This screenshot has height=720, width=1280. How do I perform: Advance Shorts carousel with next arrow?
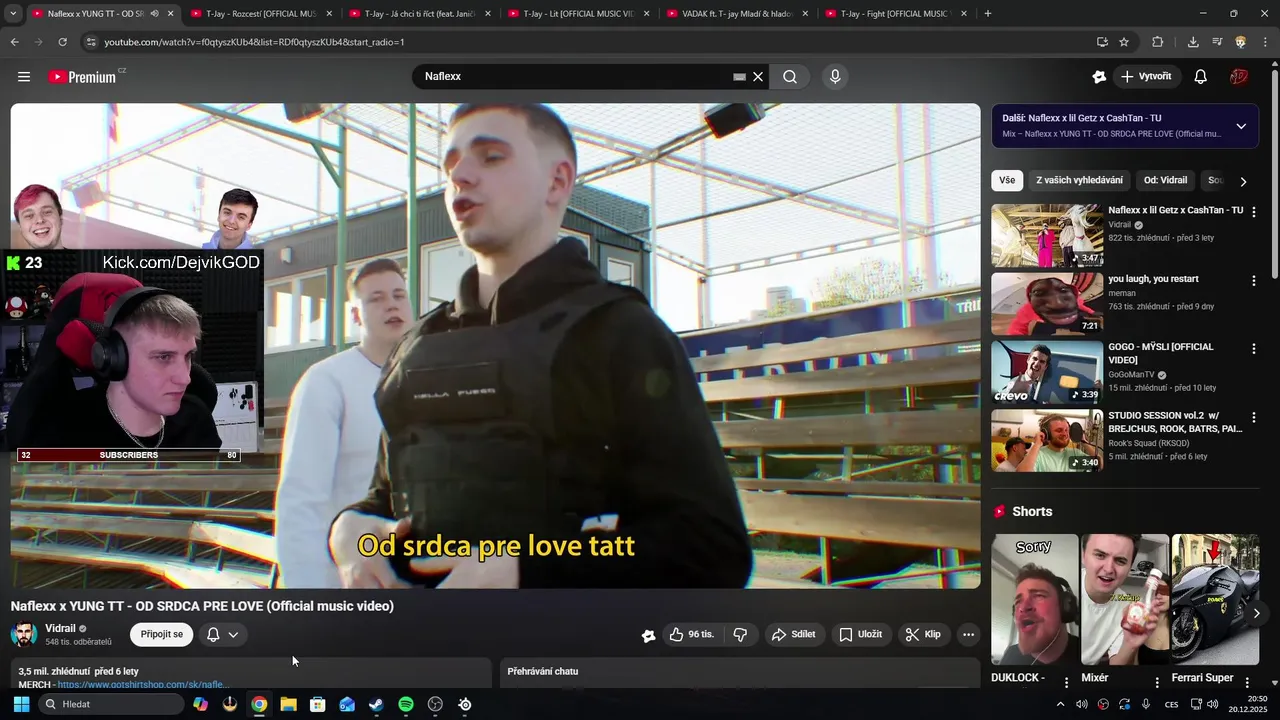(x=1257, y=613)
